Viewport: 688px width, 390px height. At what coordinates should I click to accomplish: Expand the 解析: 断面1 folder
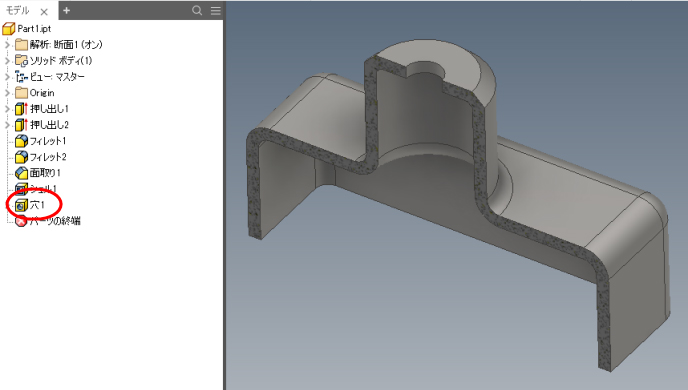(x=7, y=45)
